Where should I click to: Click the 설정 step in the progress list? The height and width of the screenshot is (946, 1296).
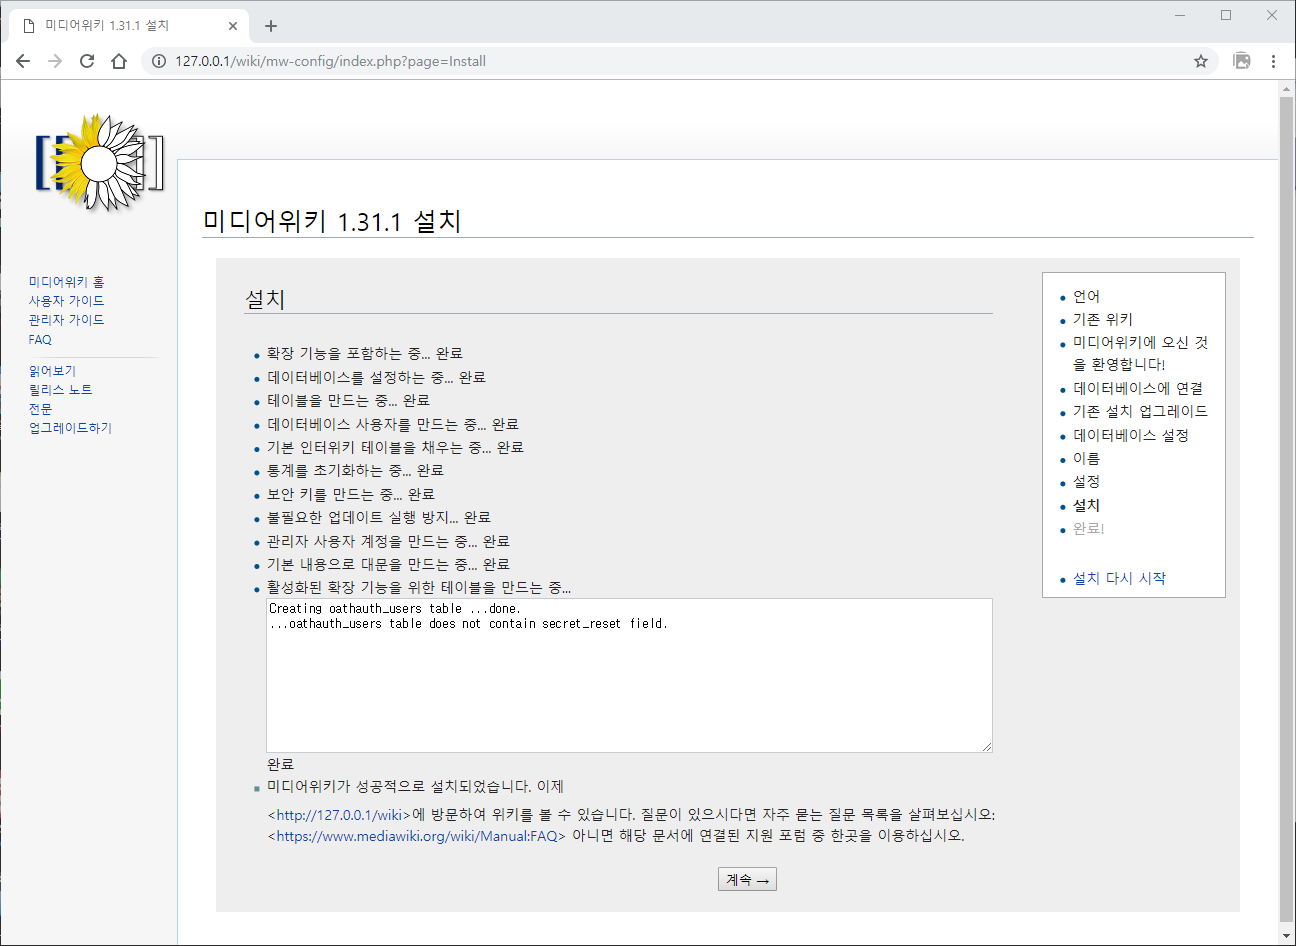(x=1086, y=481)
